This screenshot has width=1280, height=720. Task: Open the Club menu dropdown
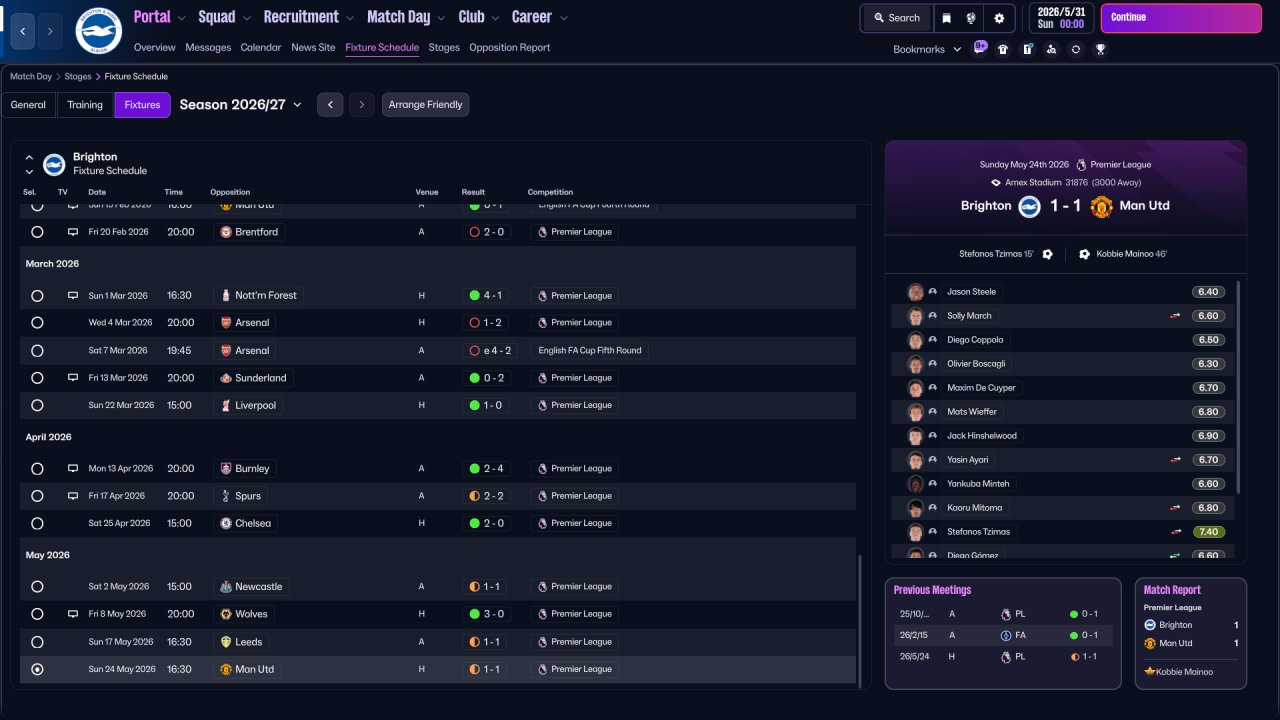tap(478, 17)
